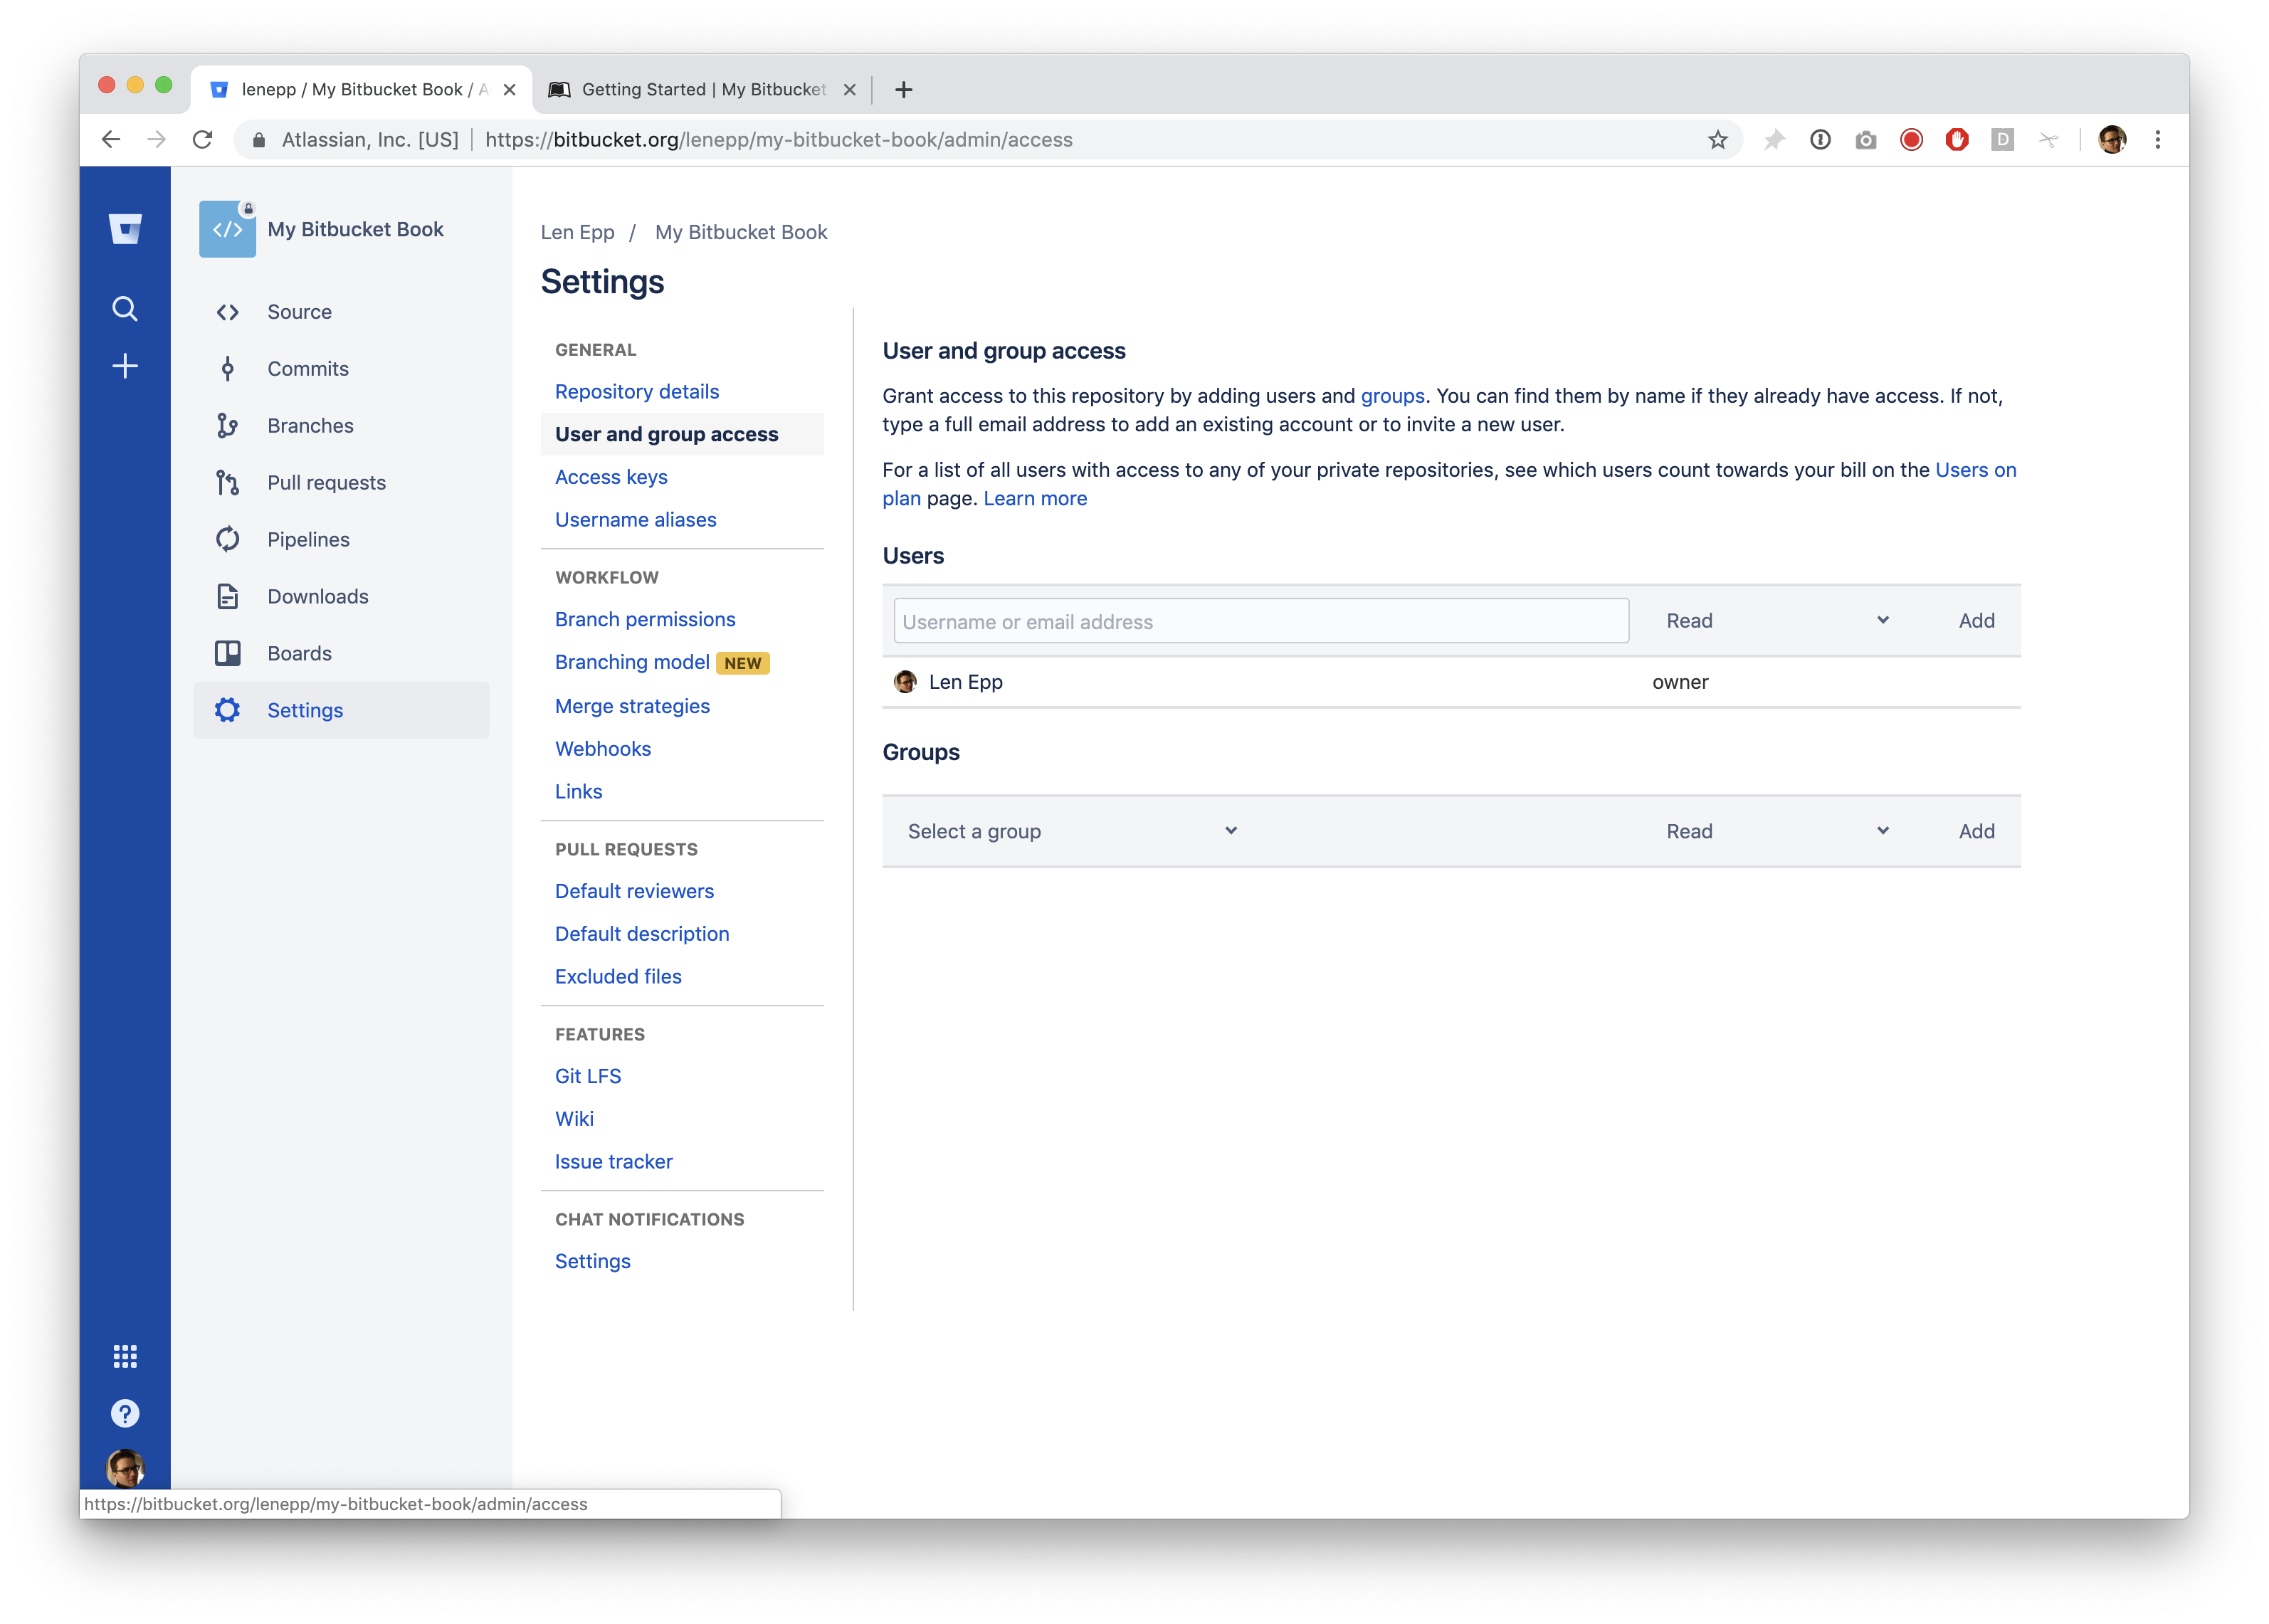This screenshot has width=2269, height=1624.
Task: Click My Bitbucket Book breadcrumb link
Action: (x=741, y=232)
